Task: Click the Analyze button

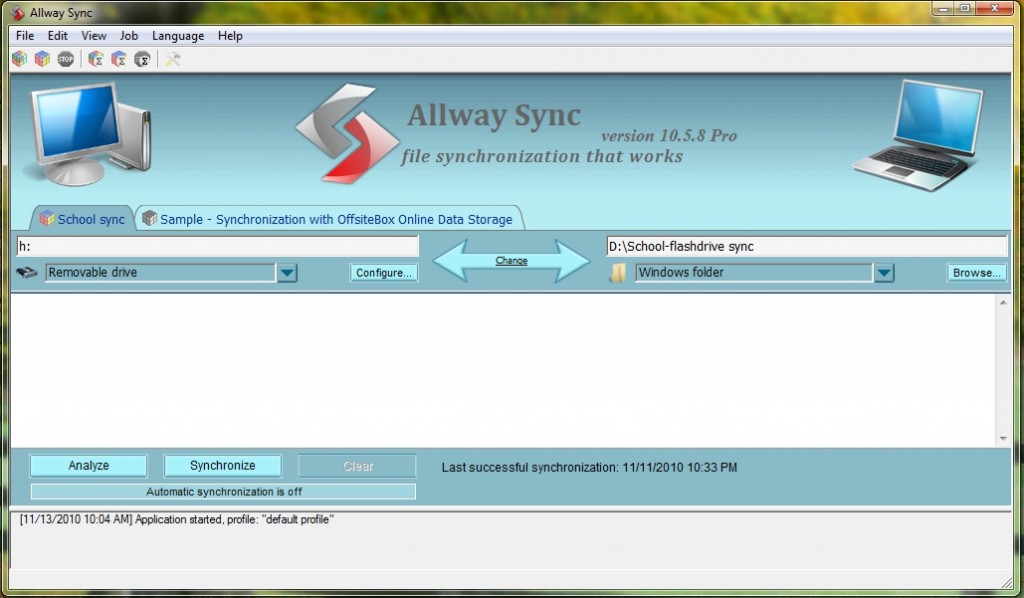Action: point(88,465)
